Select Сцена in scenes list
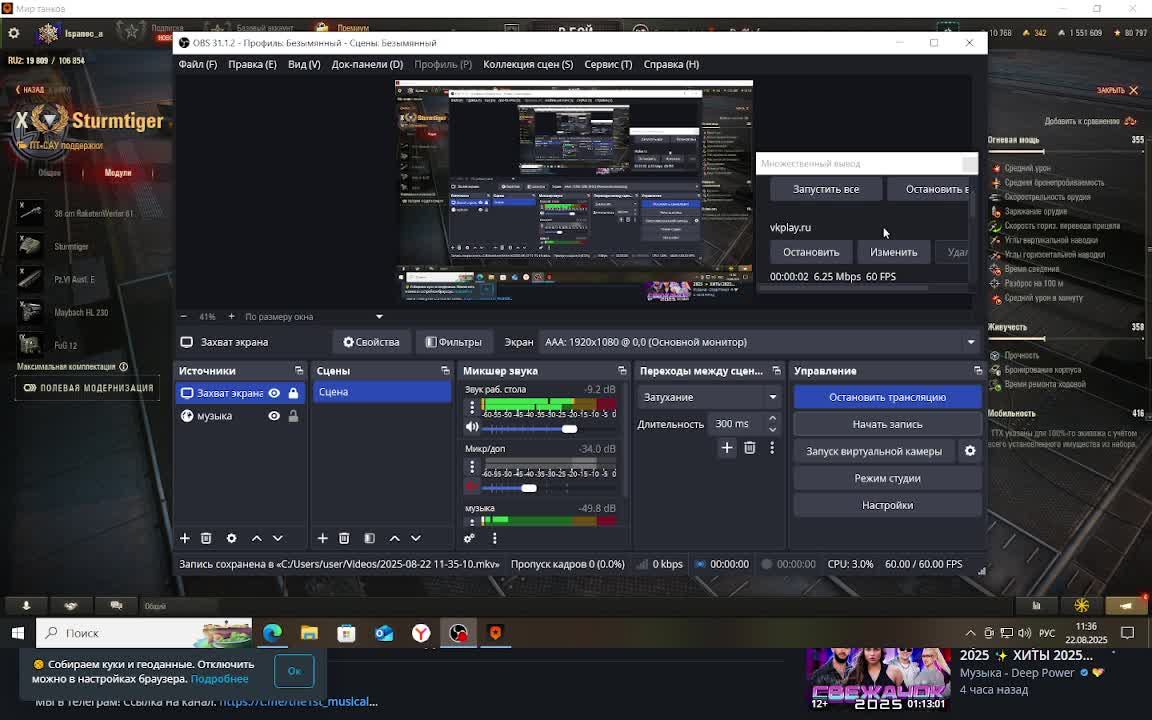The width and height of the screenshot is (1152, 720). [x=382, y=392]
